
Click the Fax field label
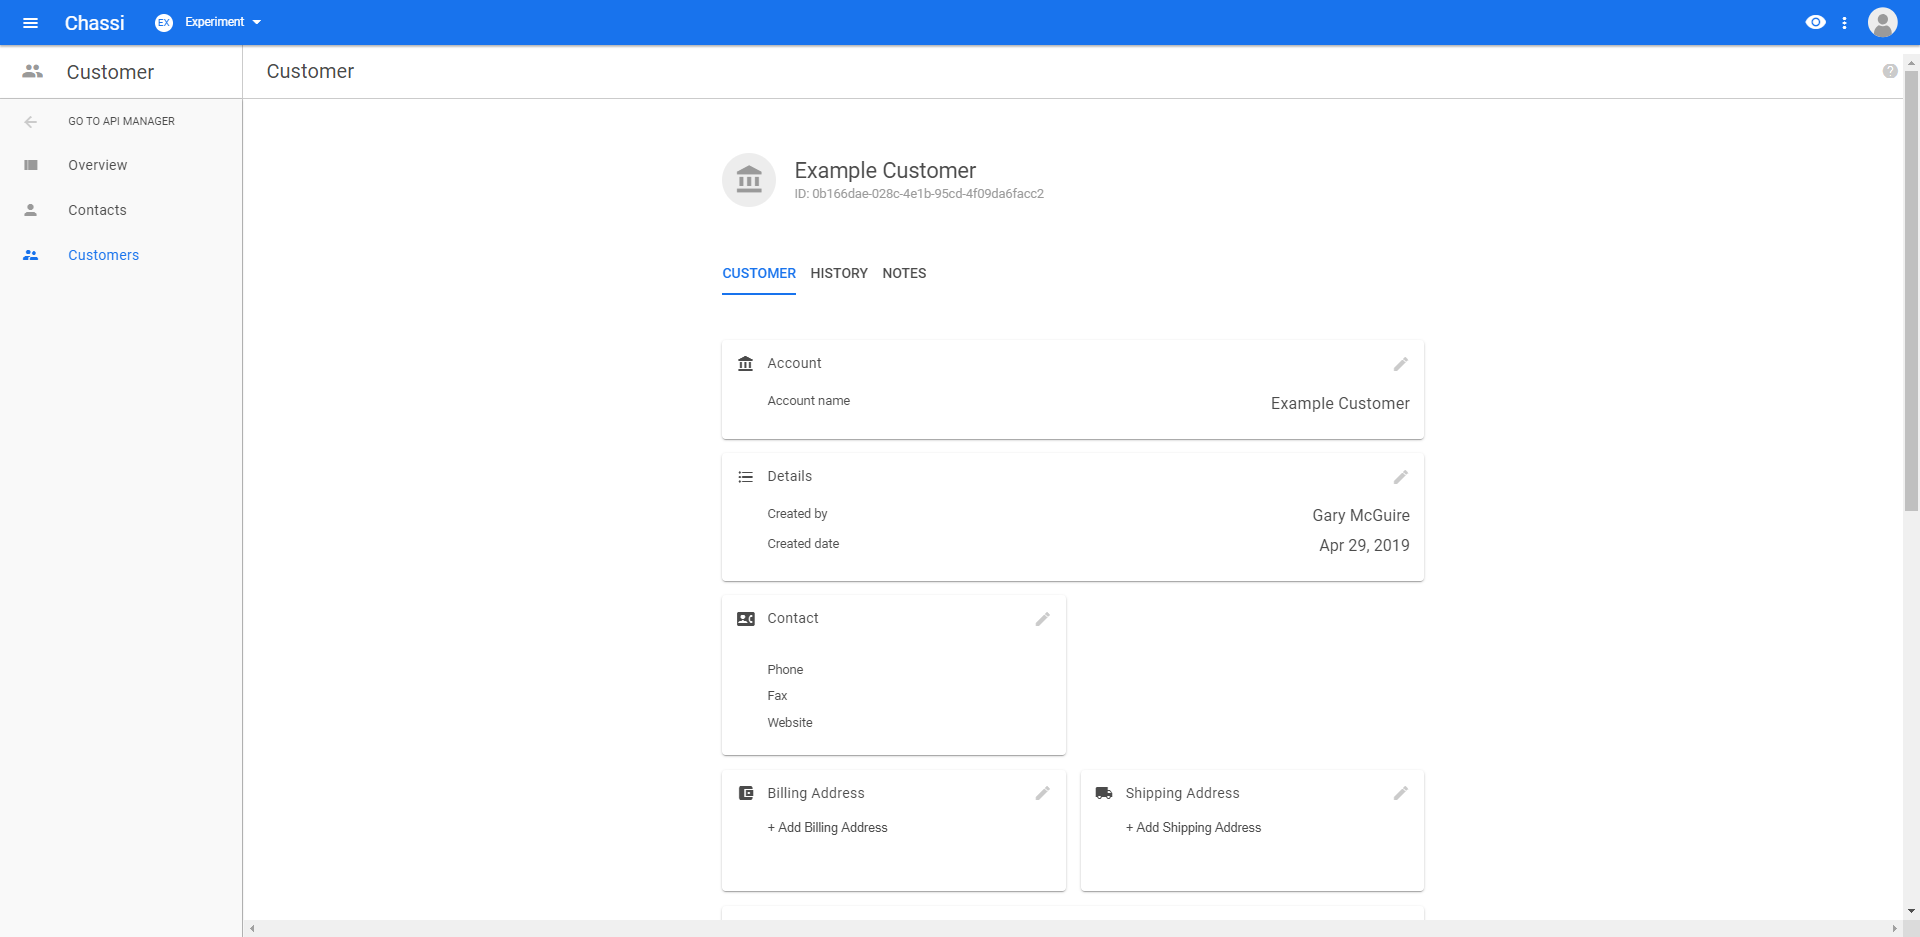777,696
